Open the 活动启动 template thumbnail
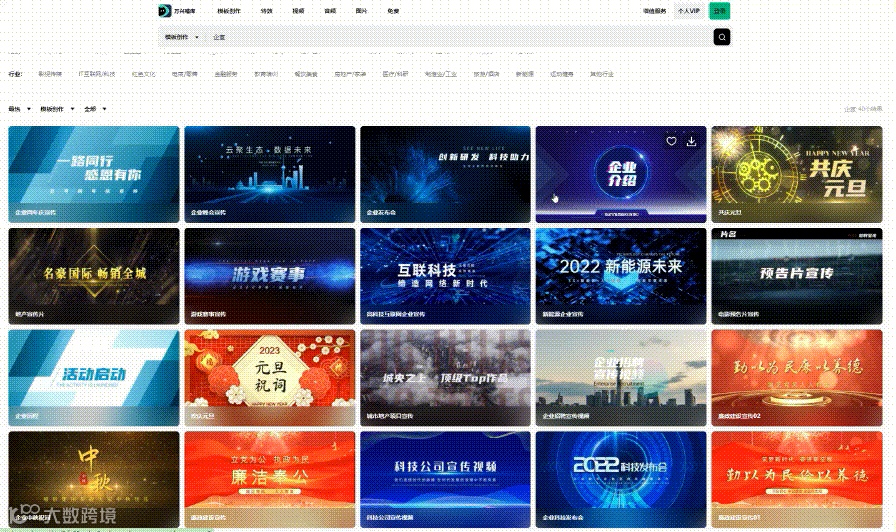This screenshot has height=532, width=896. (x=94, y=378)
